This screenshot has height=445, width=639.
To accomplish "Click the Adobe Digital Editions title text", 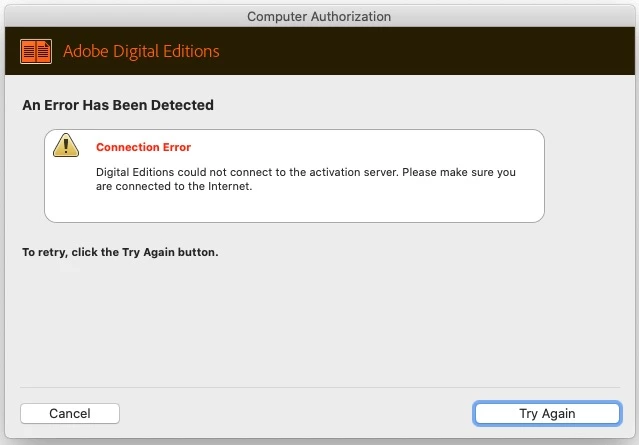I will click(x=141, y=51).
